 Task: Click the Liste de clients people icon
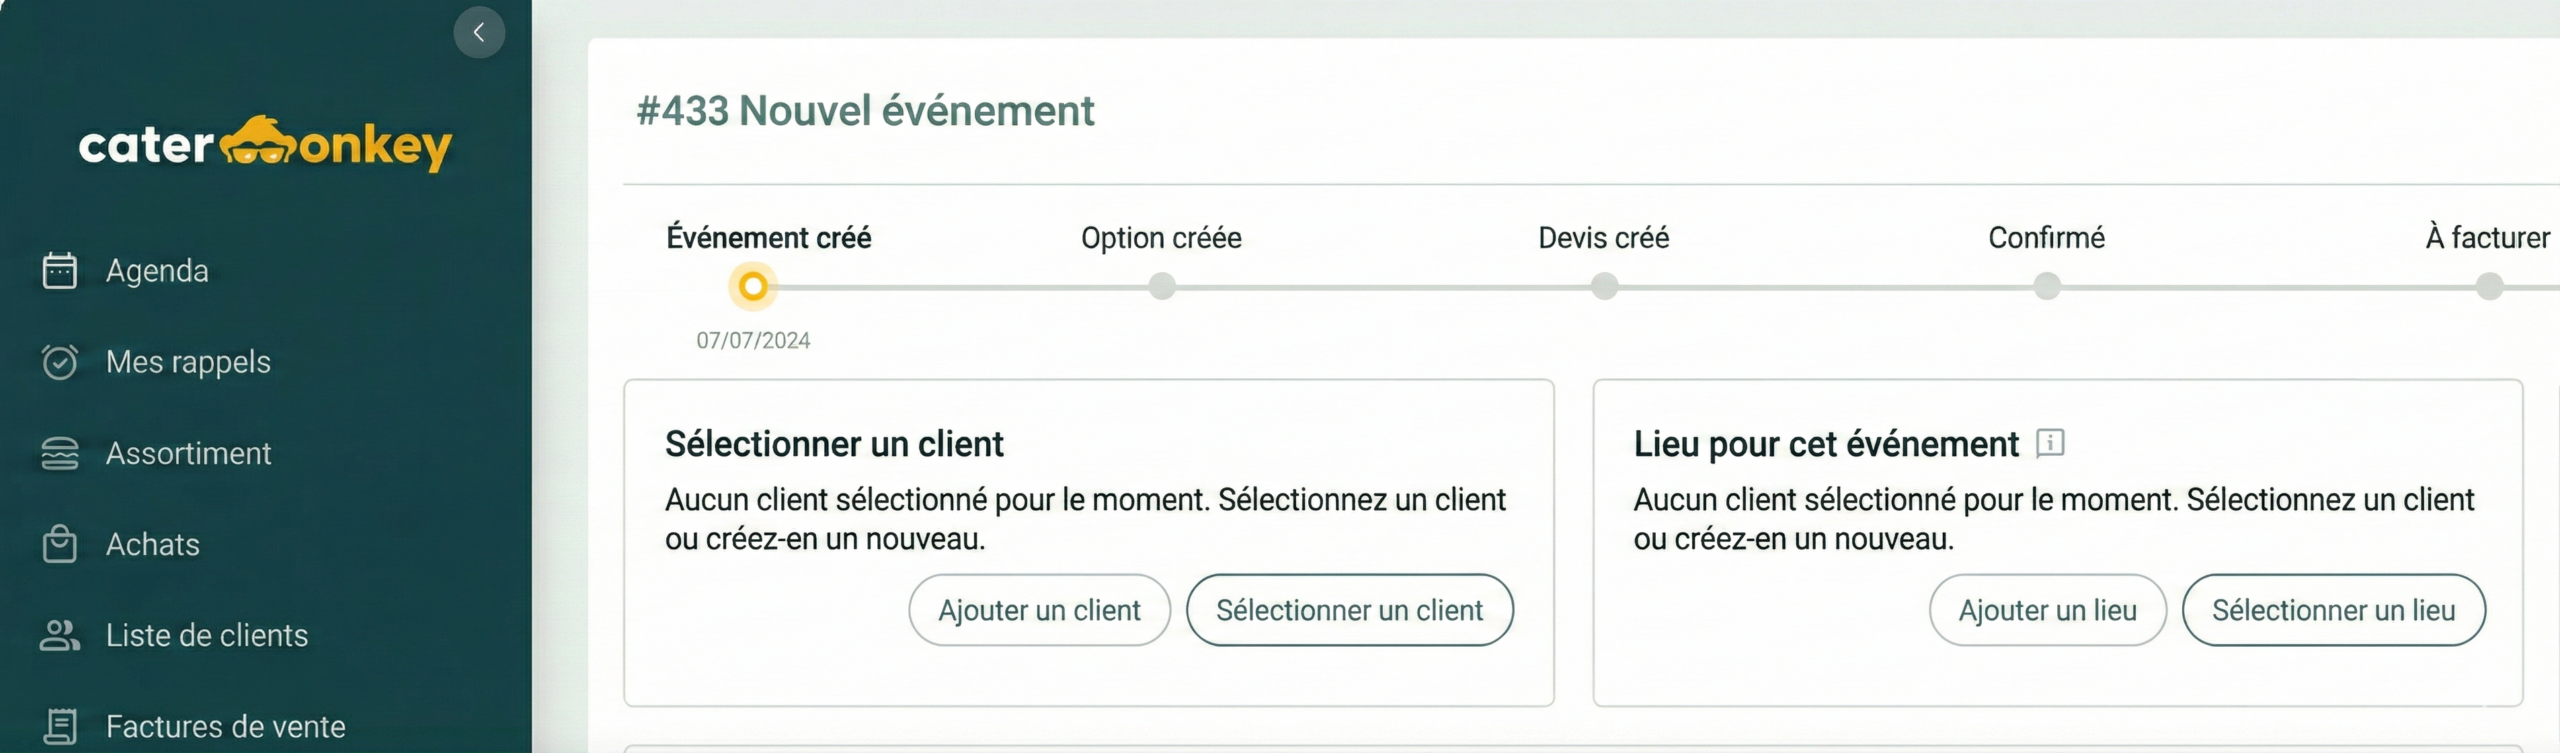60,635
